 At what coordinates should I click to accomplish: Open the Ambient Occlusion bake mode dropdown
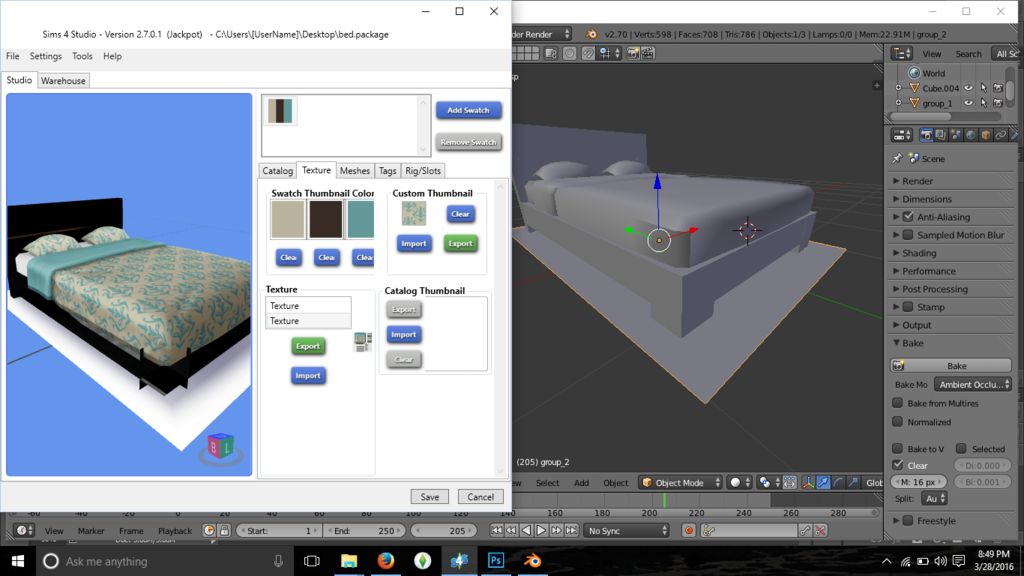click(x=973, y=385)
